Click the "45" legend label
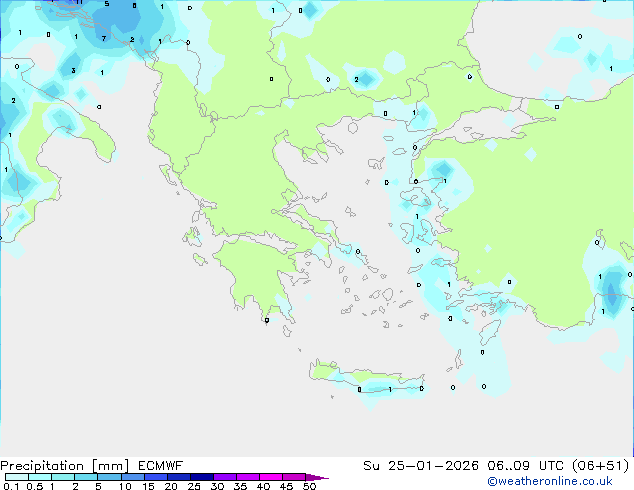The height and width of the screenshot is (490, 634). (286, 486)
